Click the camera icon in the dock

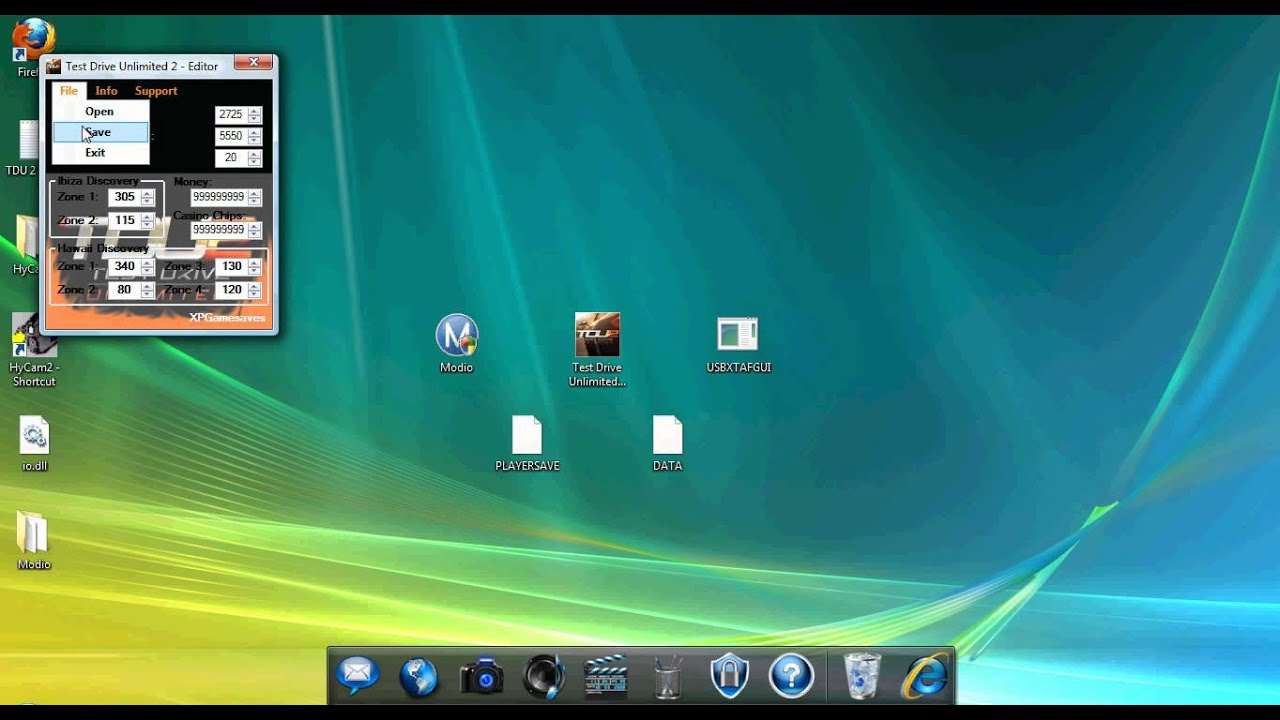tap(482, 677)
